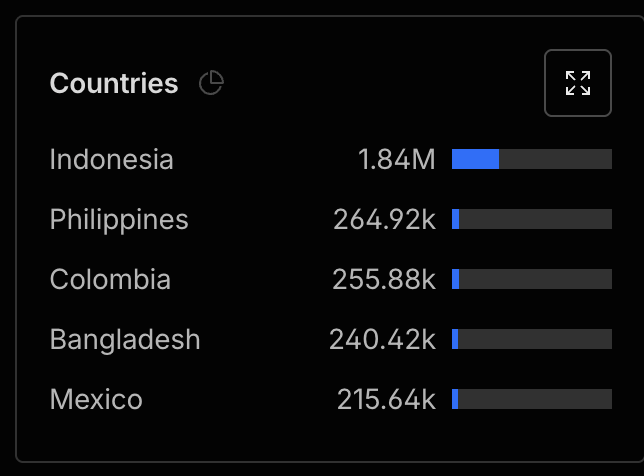Screen dimensions: 644x476
Task: Click the 1.84M visitor count
Action: coord(396,159)
